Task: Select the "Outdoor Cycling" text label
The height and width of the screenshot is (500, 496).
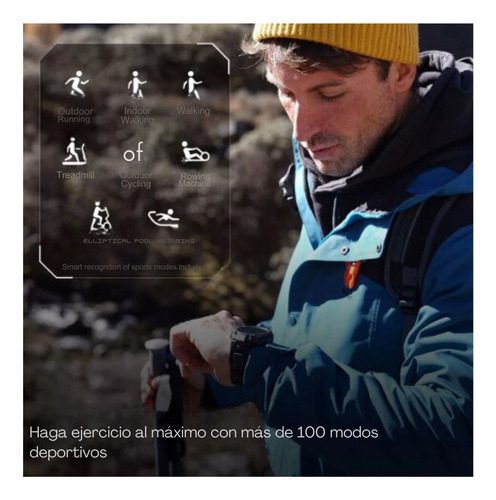Action: 136,179
